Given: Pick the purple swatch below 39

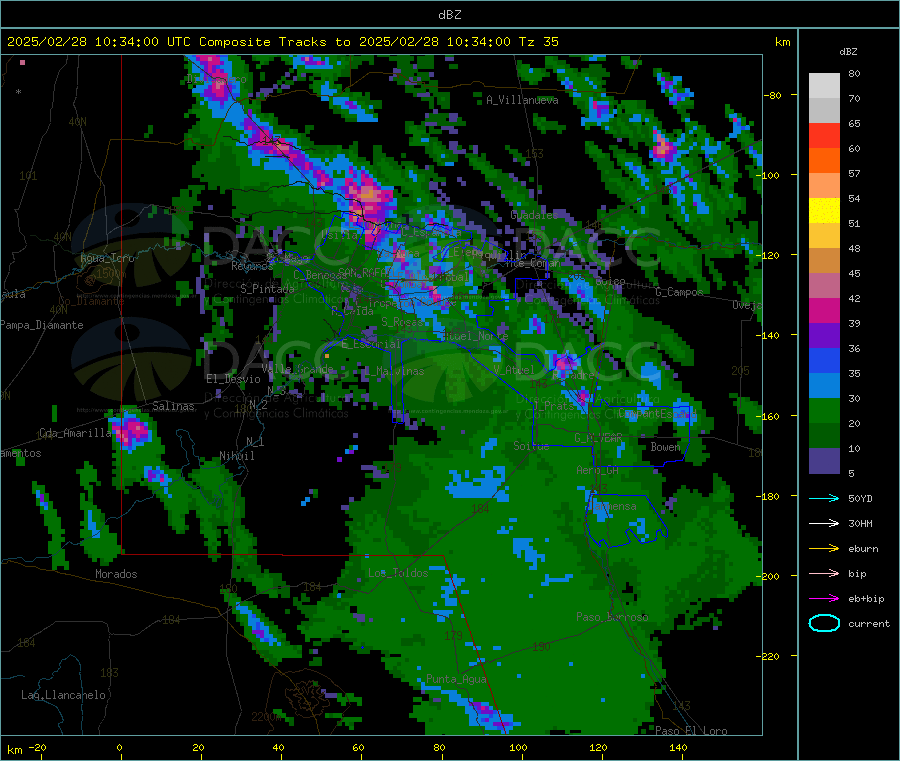Looking at the screenshot, I should [x=824, y=336].
